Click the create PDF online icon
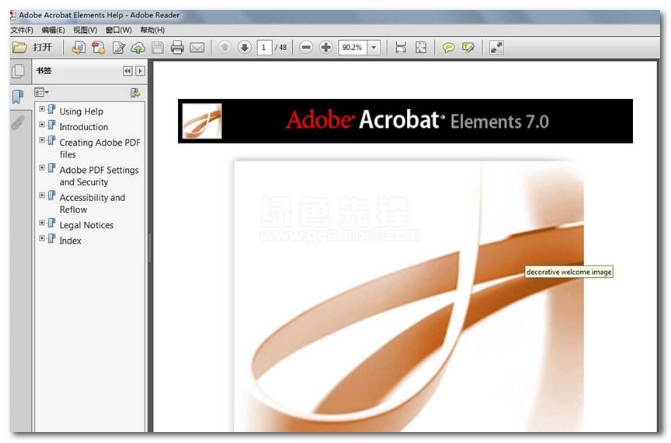 tap(78, 48)
